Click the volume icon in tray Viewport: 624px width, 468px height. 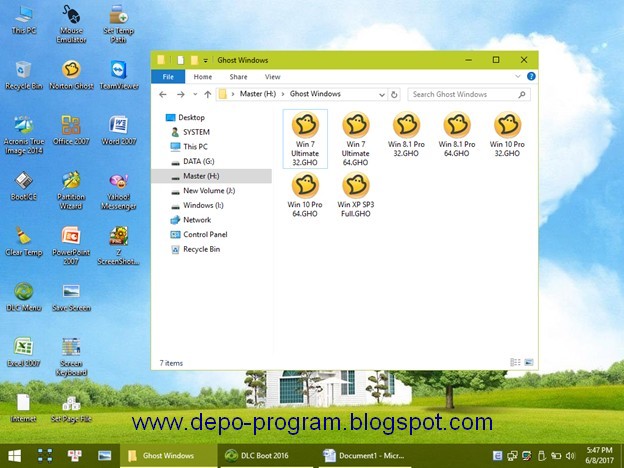570,456
